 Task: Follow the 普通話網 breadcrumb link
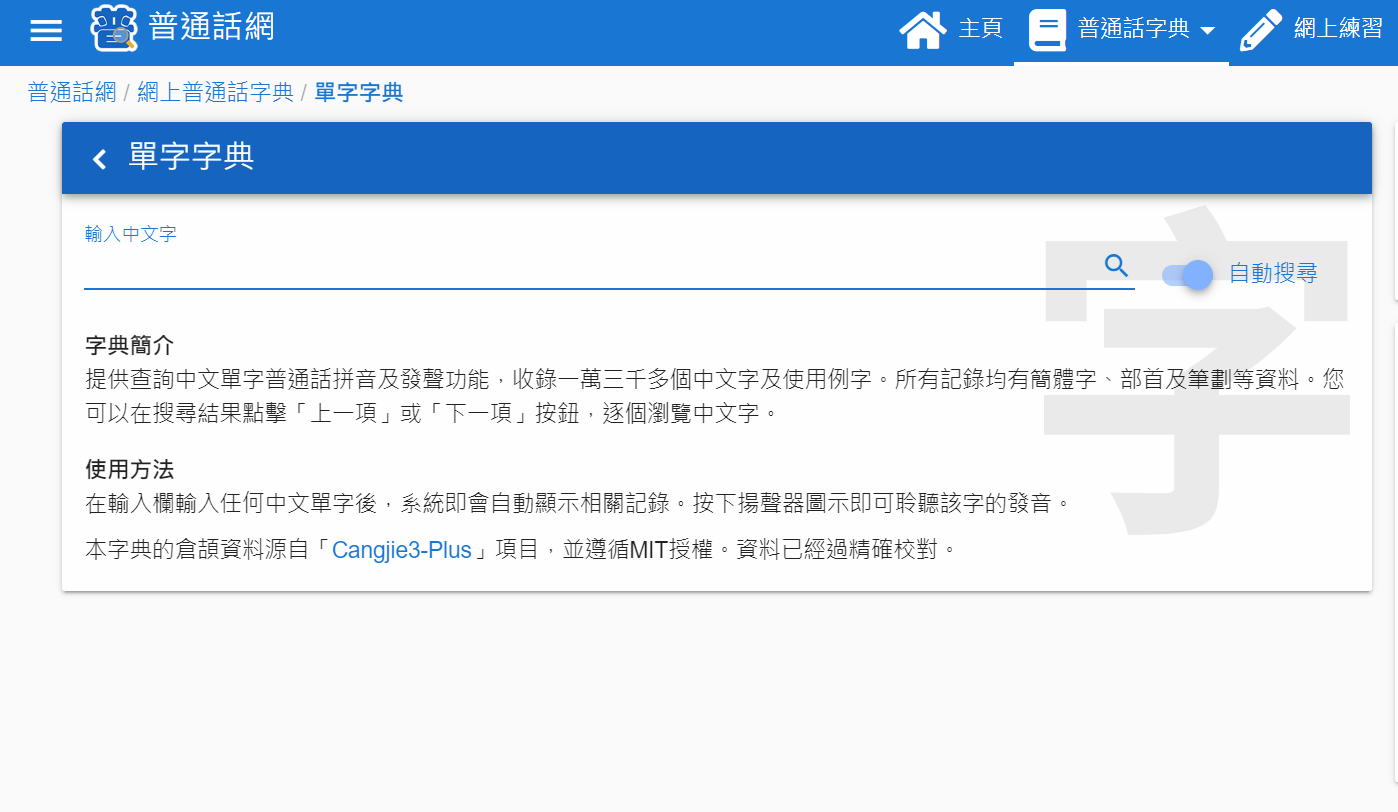tap(72, 93)
